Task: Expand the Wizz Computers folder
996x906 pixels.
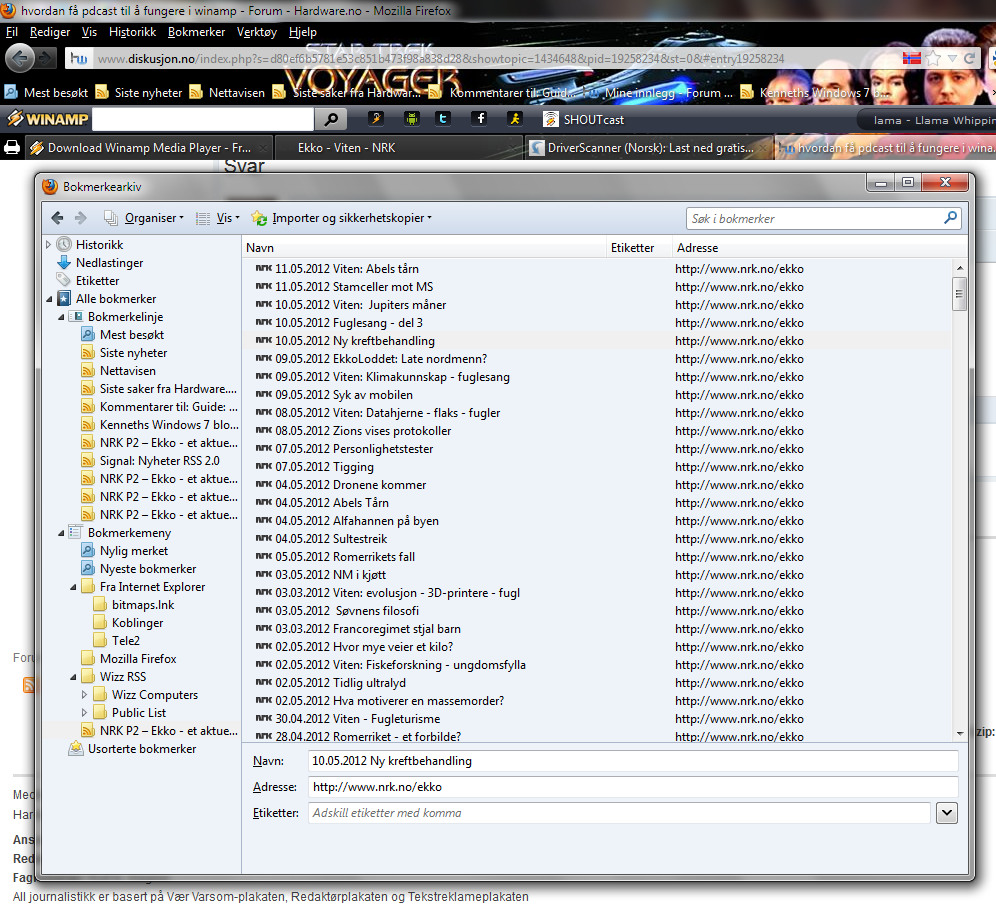Action: (x=84, y=694)
